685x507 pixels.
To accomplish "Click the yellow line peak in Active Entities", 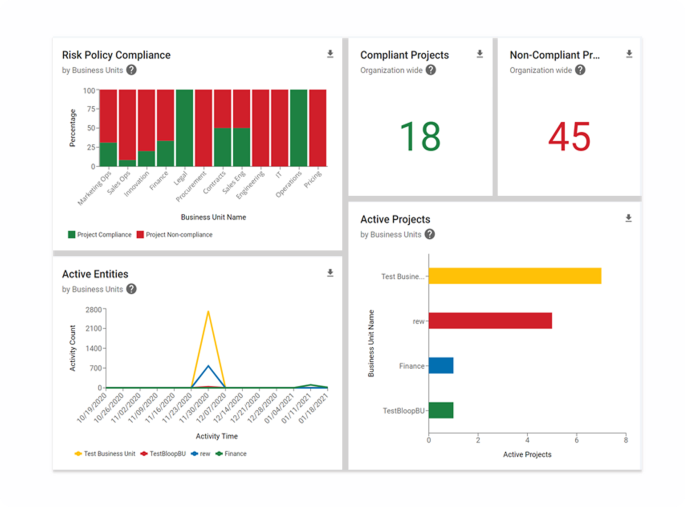I will tap(208, 311).
